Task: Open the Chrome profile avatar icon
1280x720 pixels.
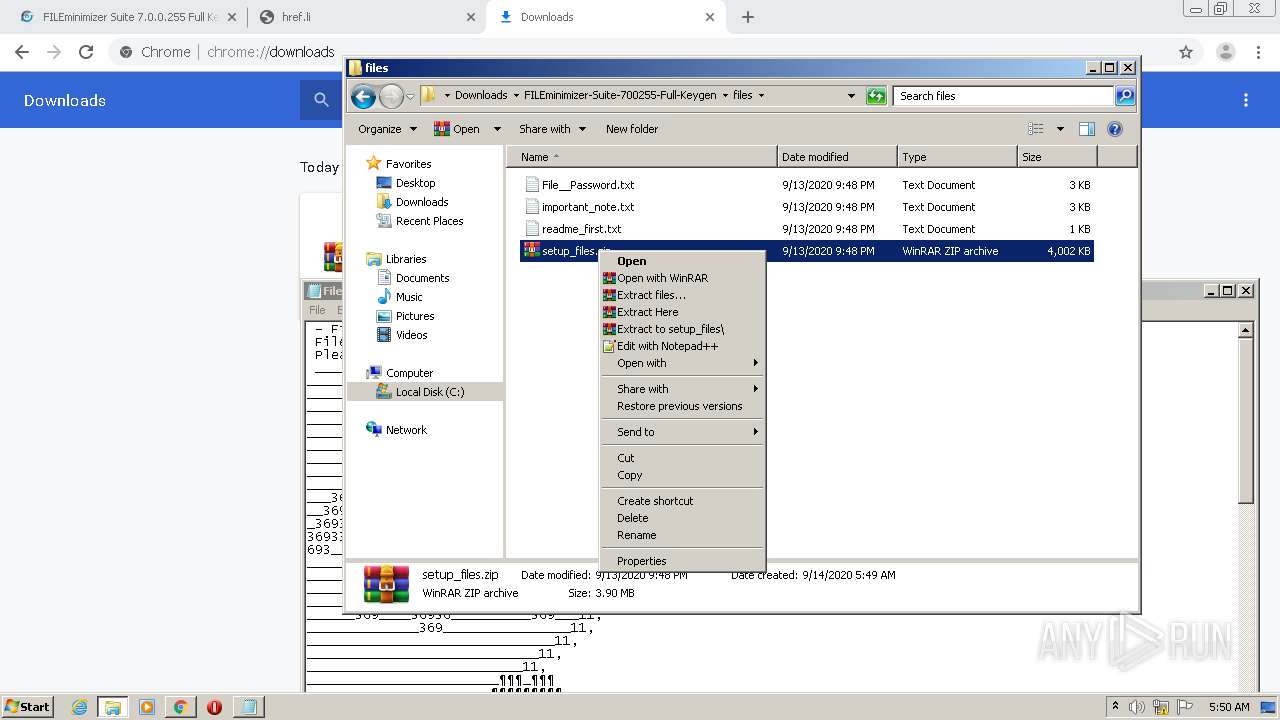Action: (x=1225, y=52)
